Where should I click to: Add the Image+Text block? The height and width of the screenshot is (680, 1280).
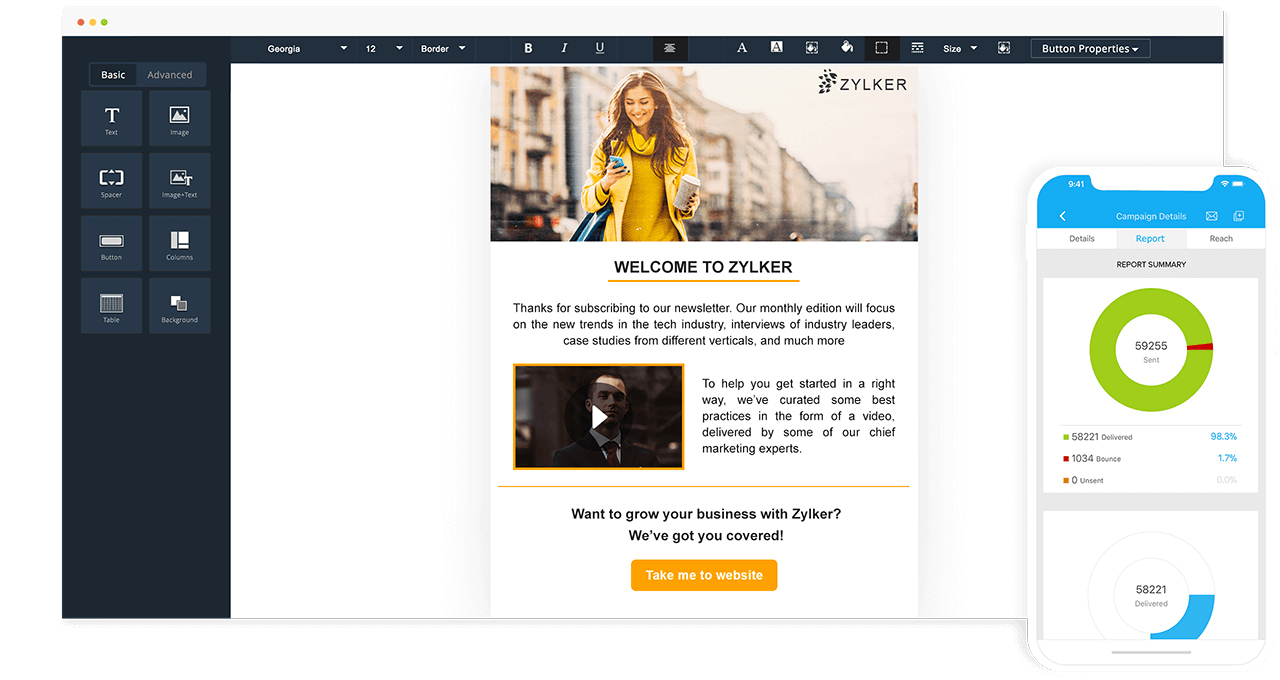[x=179, y=182]
